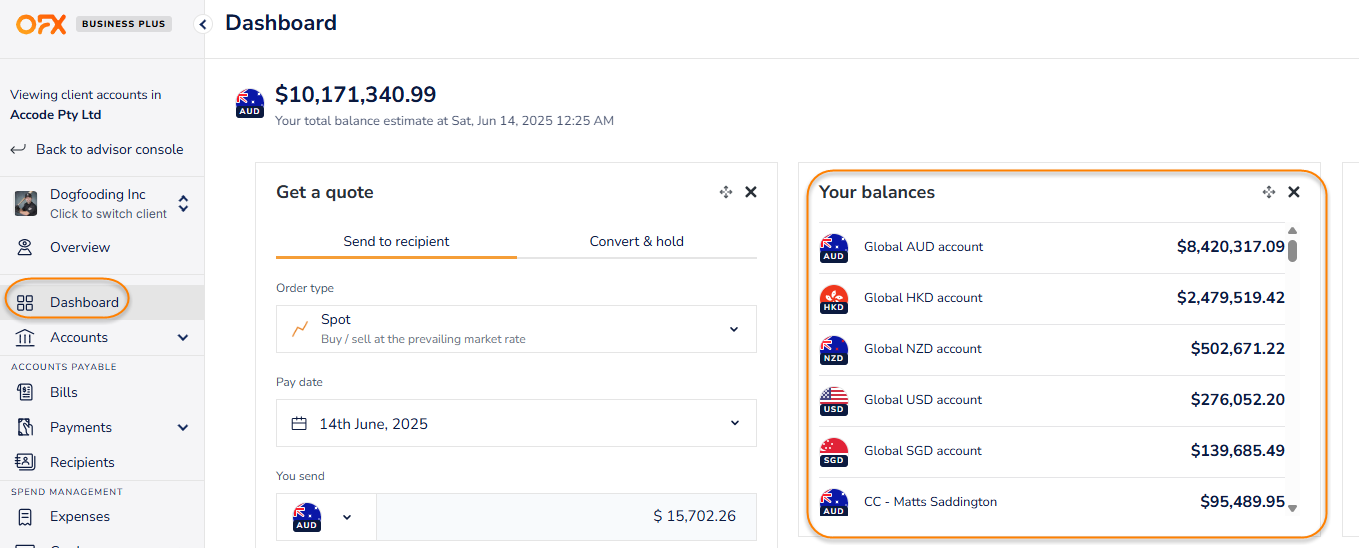This screenshot has width=1359, height=548.
Task: Click the You send amount field
Action: (x=566, y=517)
